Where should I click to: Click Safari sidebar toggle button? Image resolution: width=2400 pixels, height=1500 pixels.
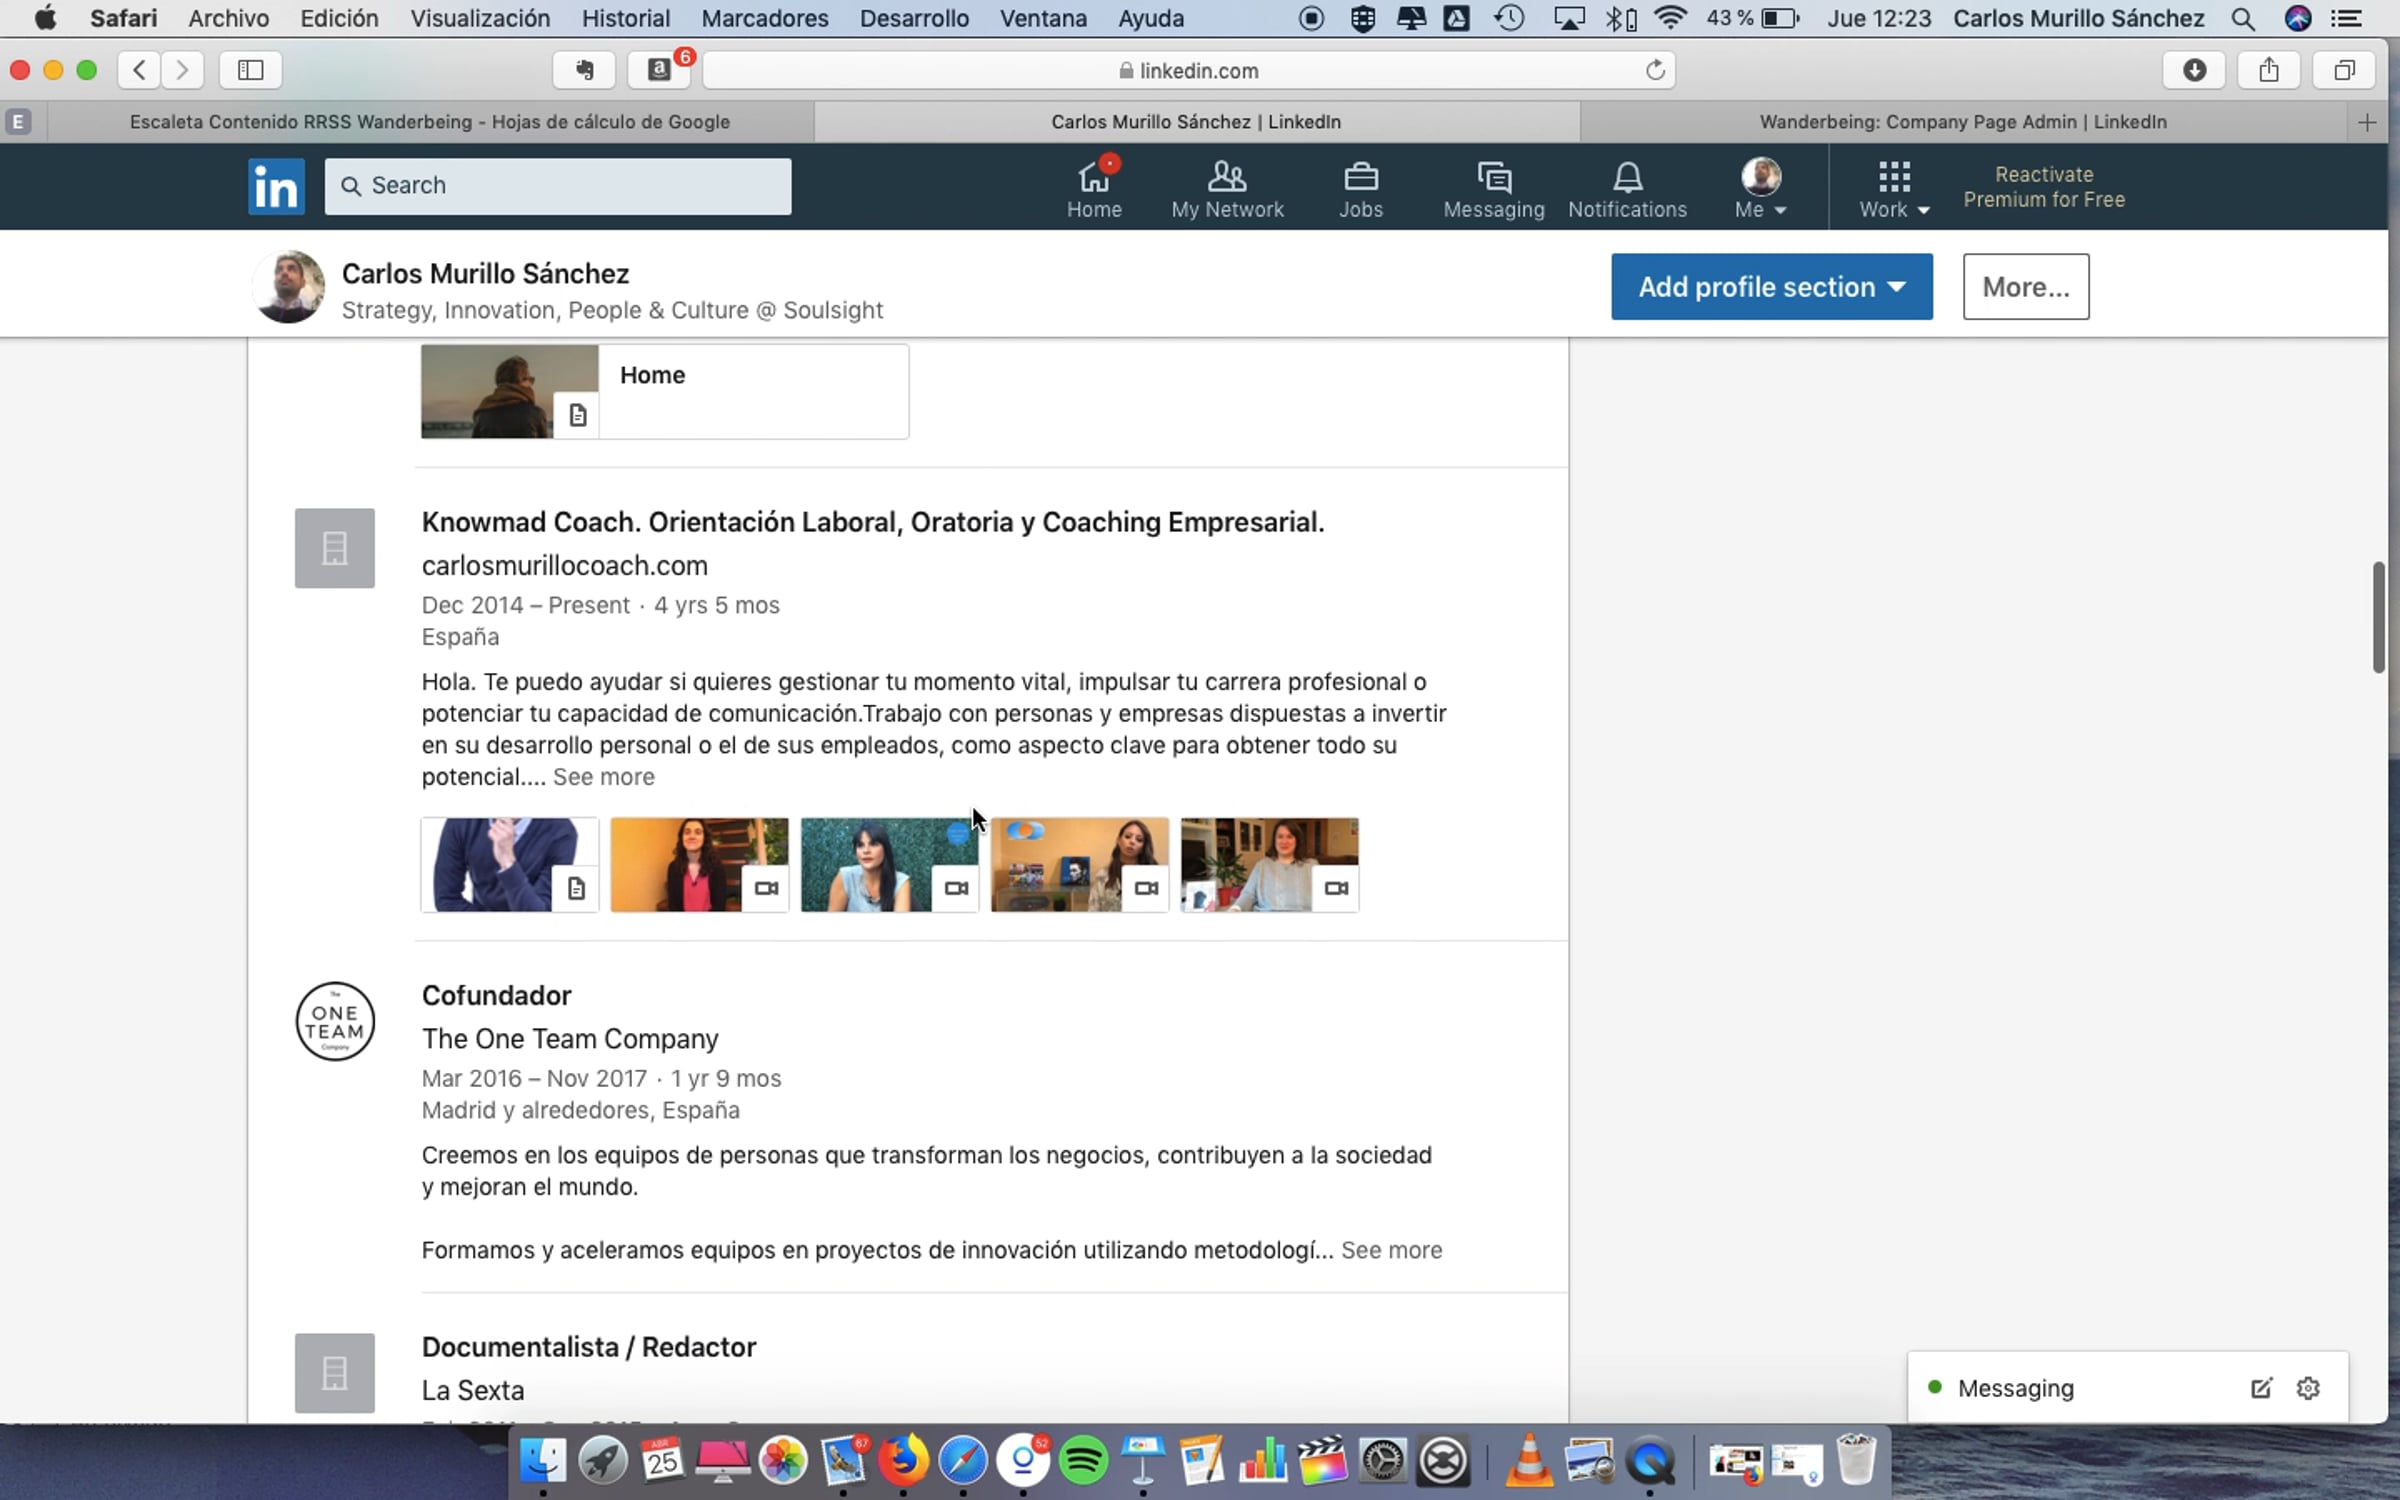pos(250,70)
